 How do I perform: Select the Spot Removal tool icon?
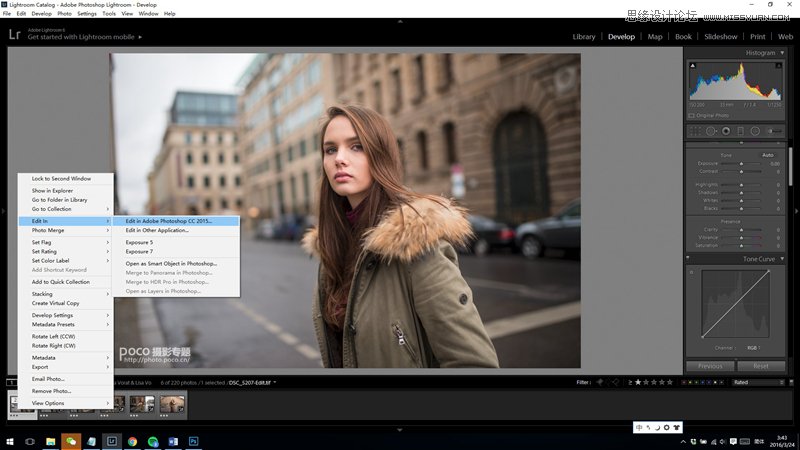tap(710, 131)
